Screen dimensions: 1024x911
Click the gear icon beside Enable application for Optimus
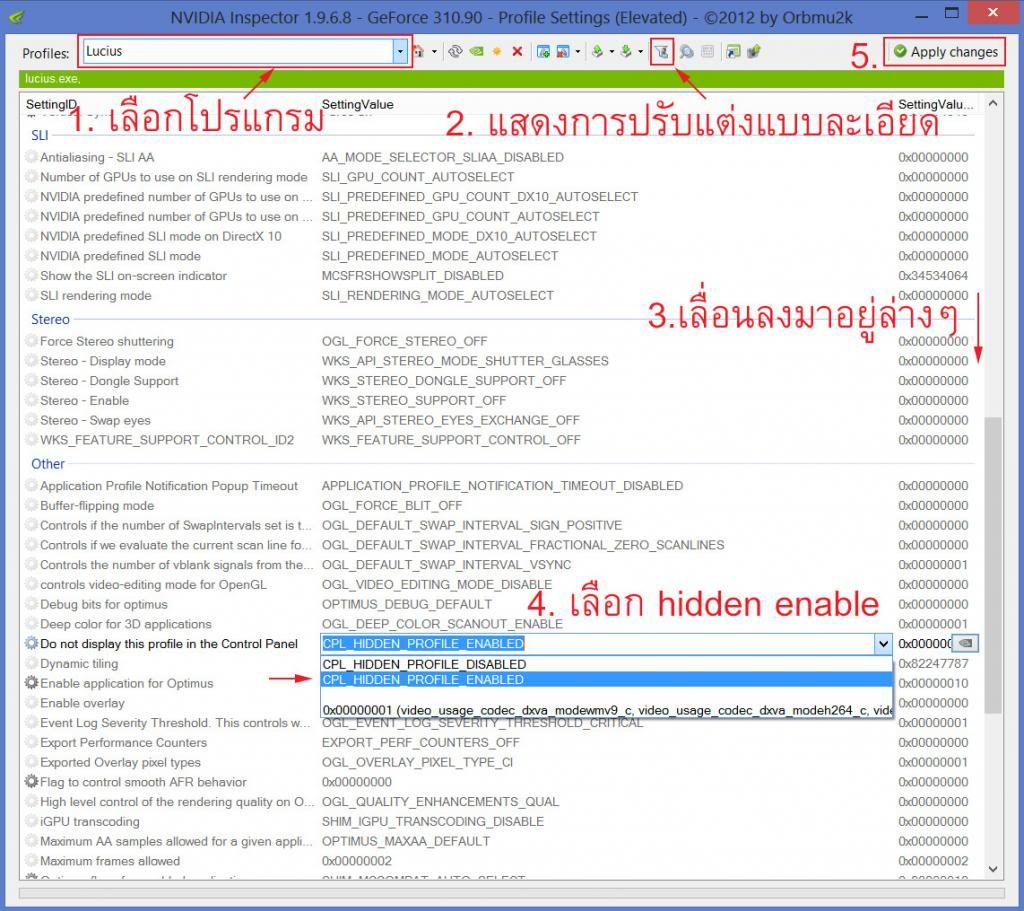click(x=32, y=683)
